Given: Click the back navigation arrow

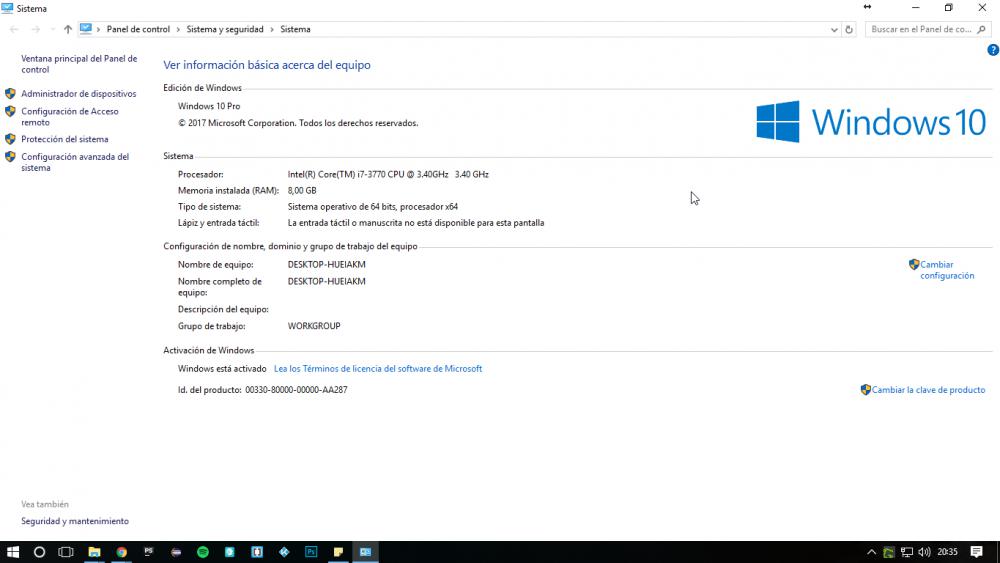Looking at the screenshot, I should point(14,29).
